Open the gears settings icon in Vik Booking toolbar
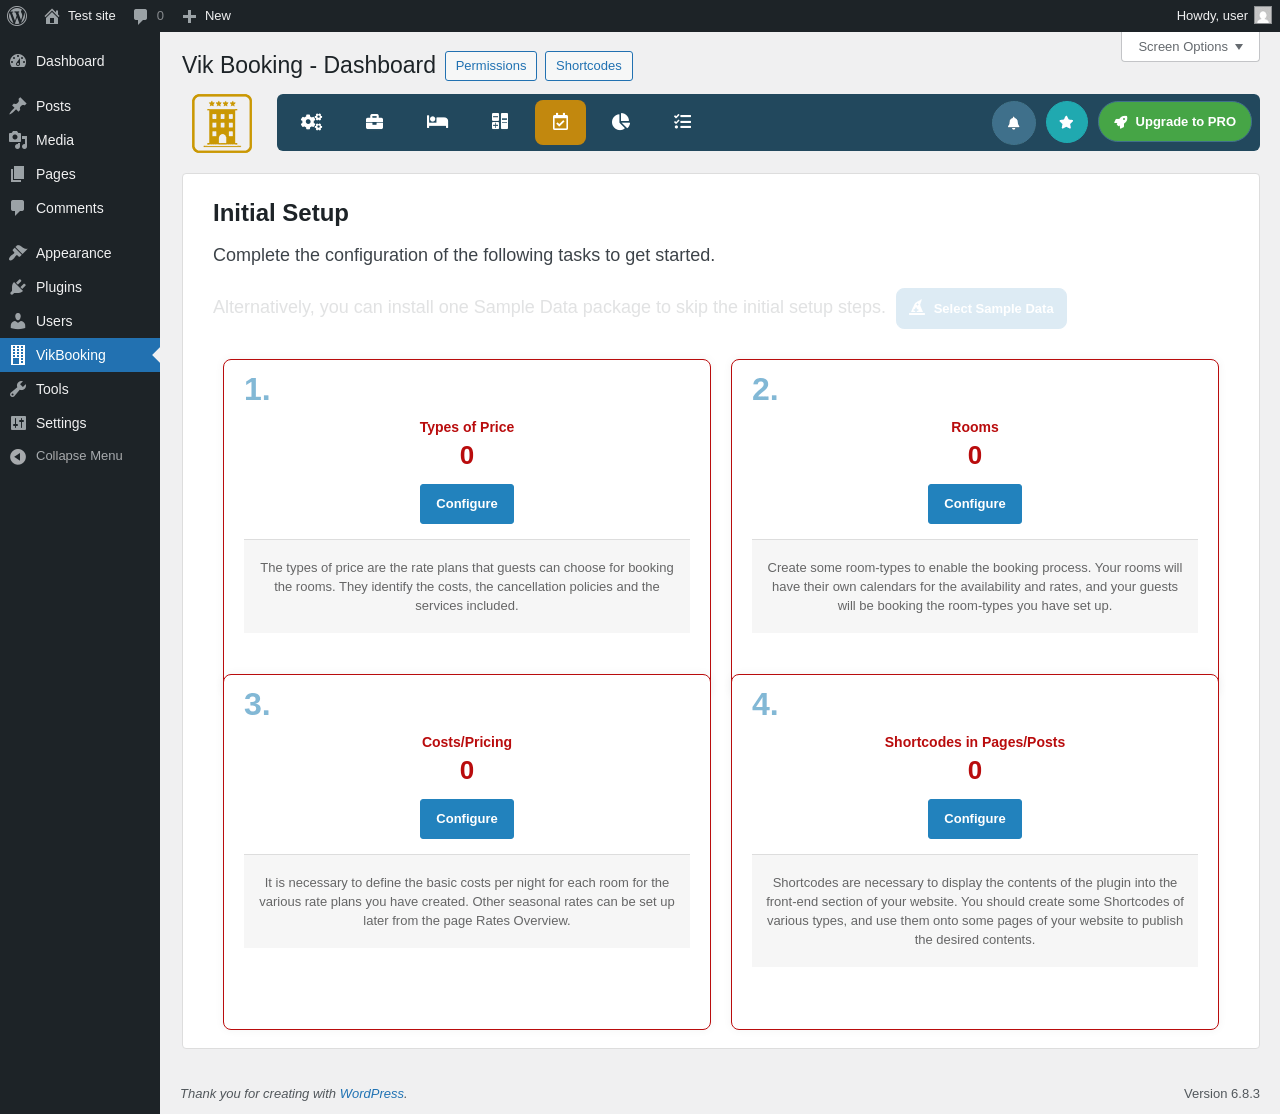 pos(311,122)
